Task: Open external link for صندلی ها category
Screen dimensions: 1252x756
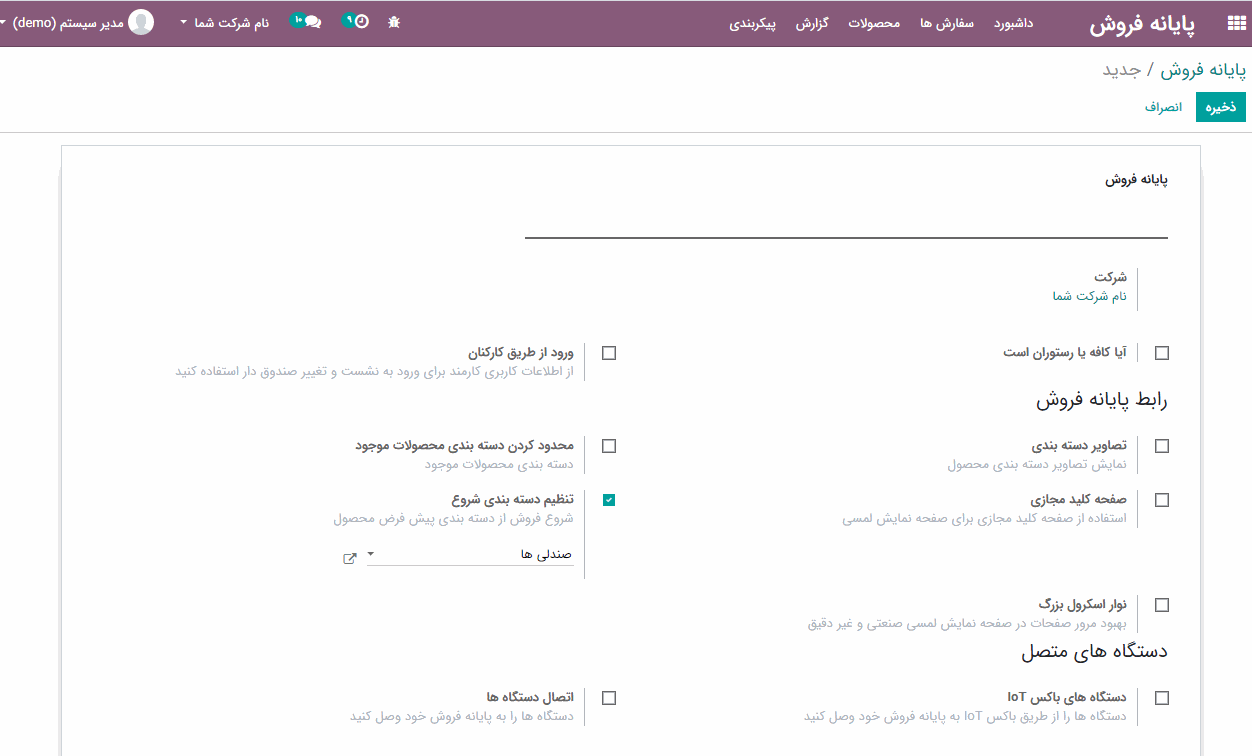Action: [350, 558]
